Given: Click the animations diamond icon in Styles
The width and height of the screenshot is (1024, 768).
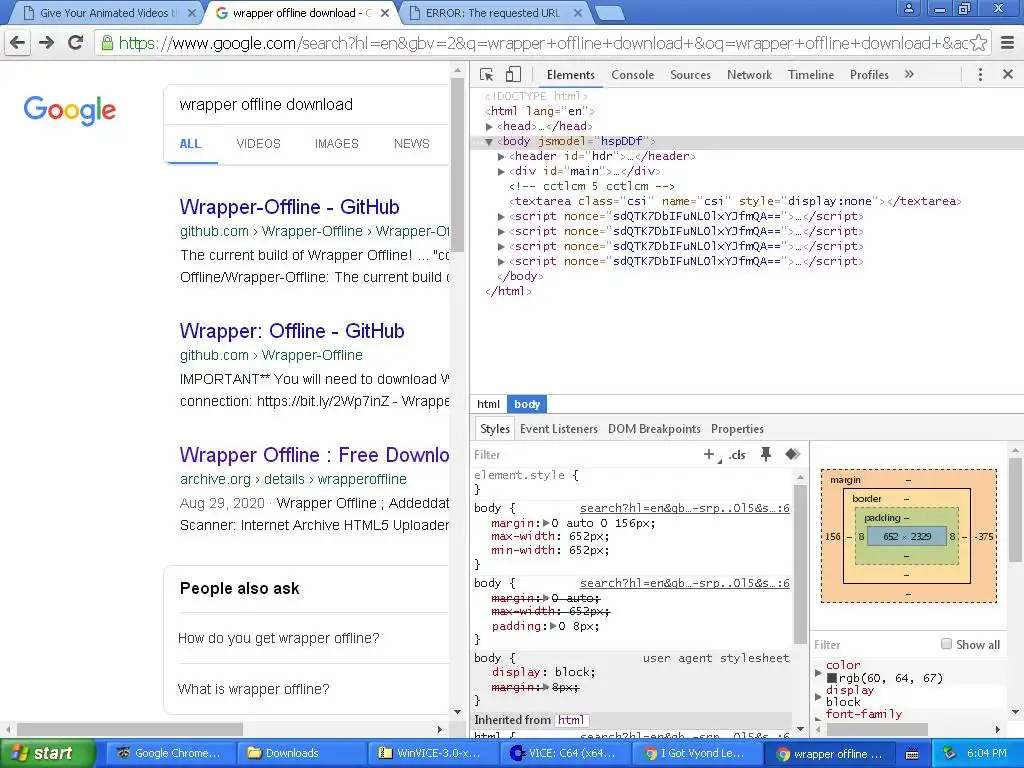Looking at the screenshot, I should pyautogui.click(x=792, y=454).
